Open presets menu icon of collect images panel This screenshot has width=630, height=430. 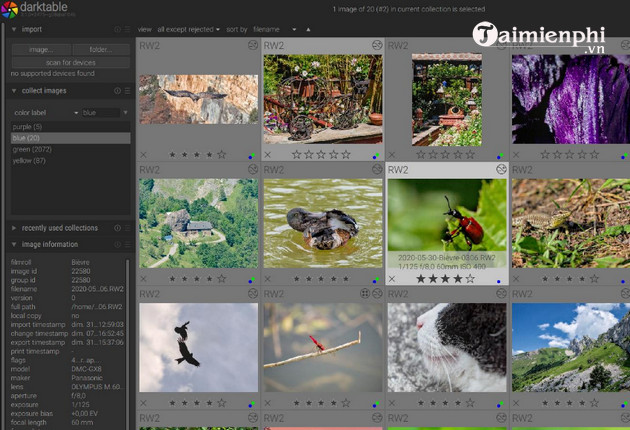pyautogui.click(x=127, y=91)
